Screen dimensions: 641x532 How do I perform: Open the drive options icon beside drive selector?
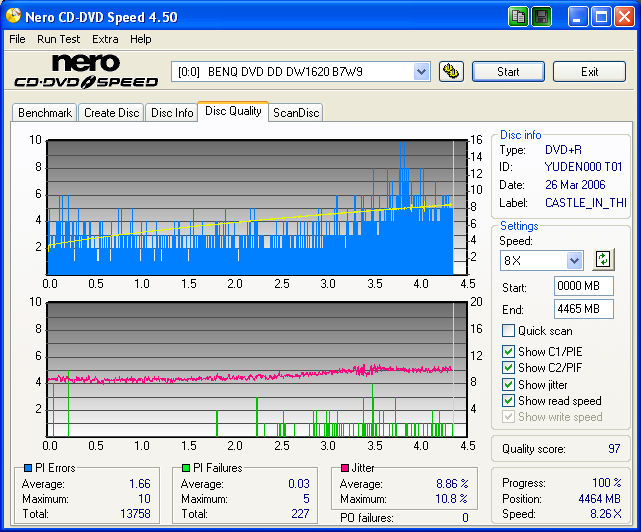point(451,72)
